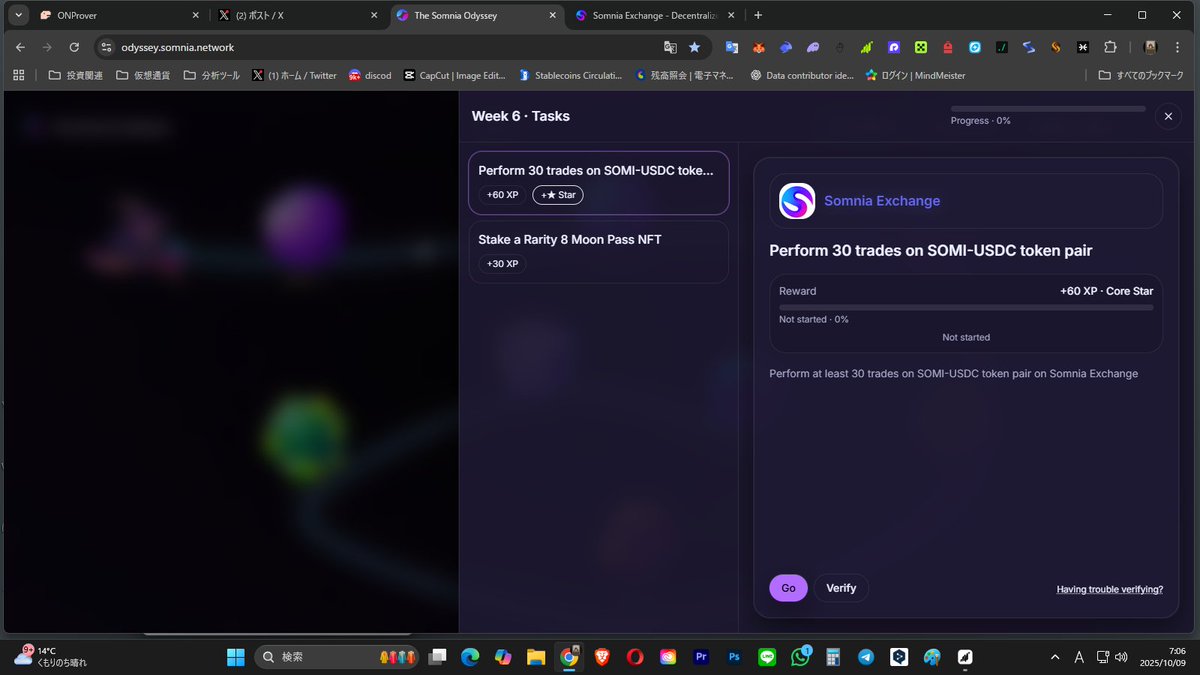Open the 'Having trouble verifying?' link
The width and height of the screenshot is (1200, 675).
click(x=1109, y=589)
